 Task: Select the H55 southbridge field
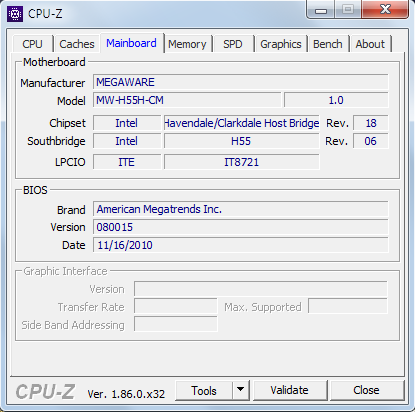[242, 141]
